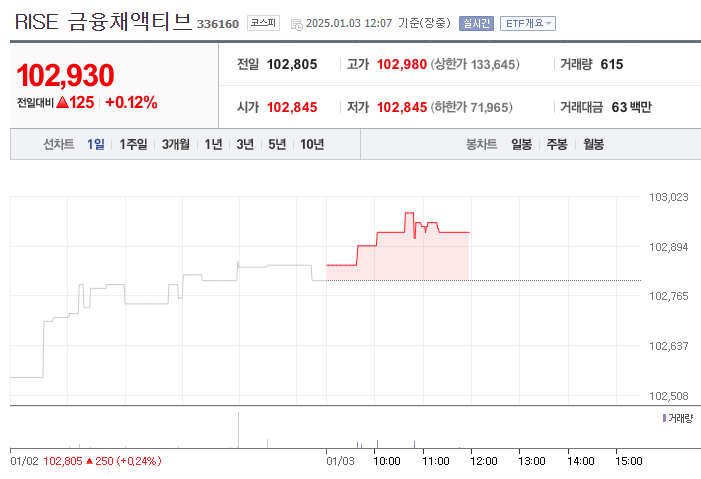Click the 봉차트 label
Screen dimensions: 701x479
click(x=481, y=144)
